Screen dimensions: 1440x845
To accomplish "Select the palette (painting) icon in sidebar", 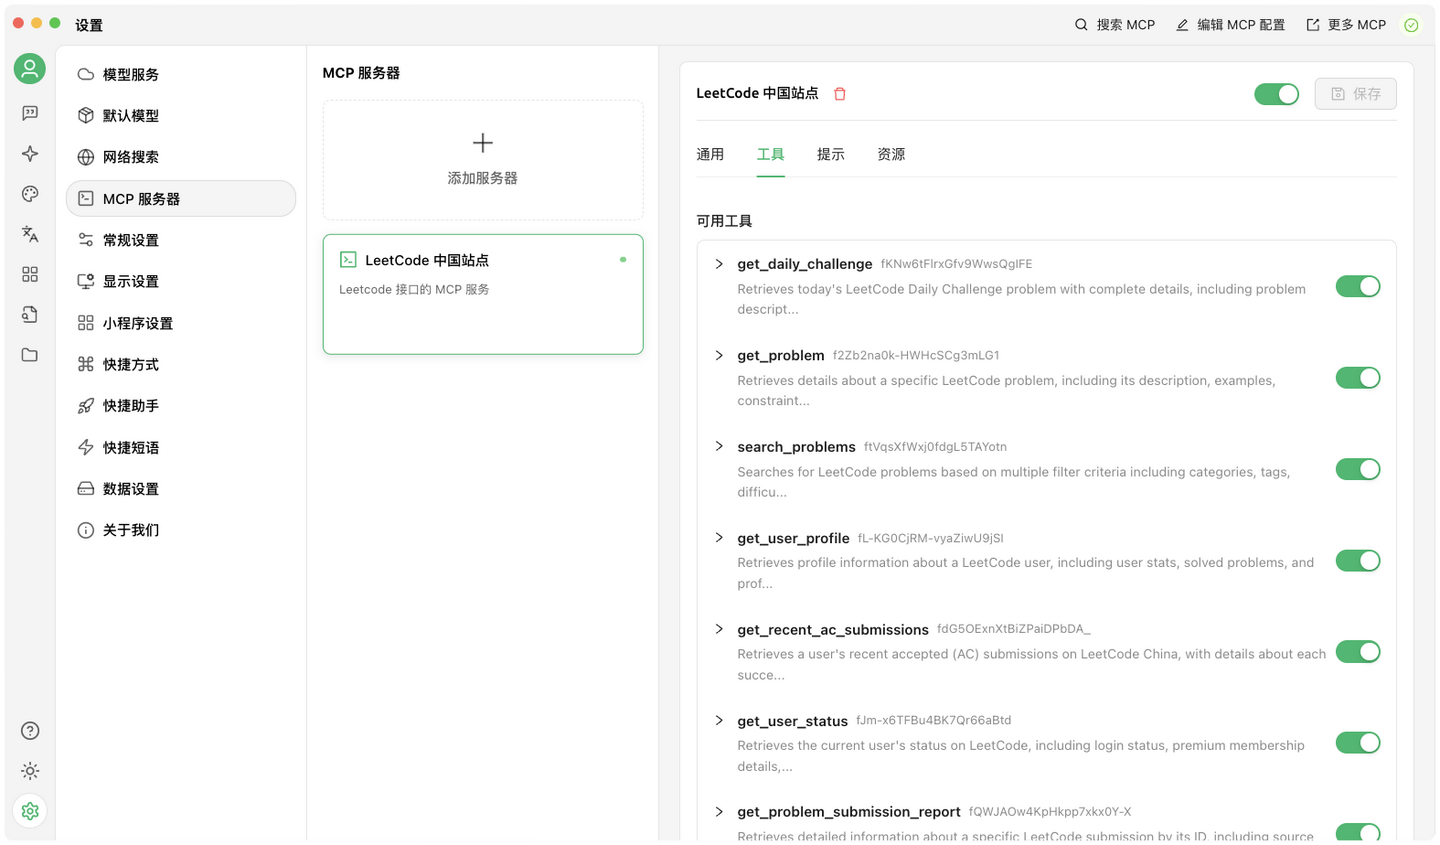I will pos(29,194).
